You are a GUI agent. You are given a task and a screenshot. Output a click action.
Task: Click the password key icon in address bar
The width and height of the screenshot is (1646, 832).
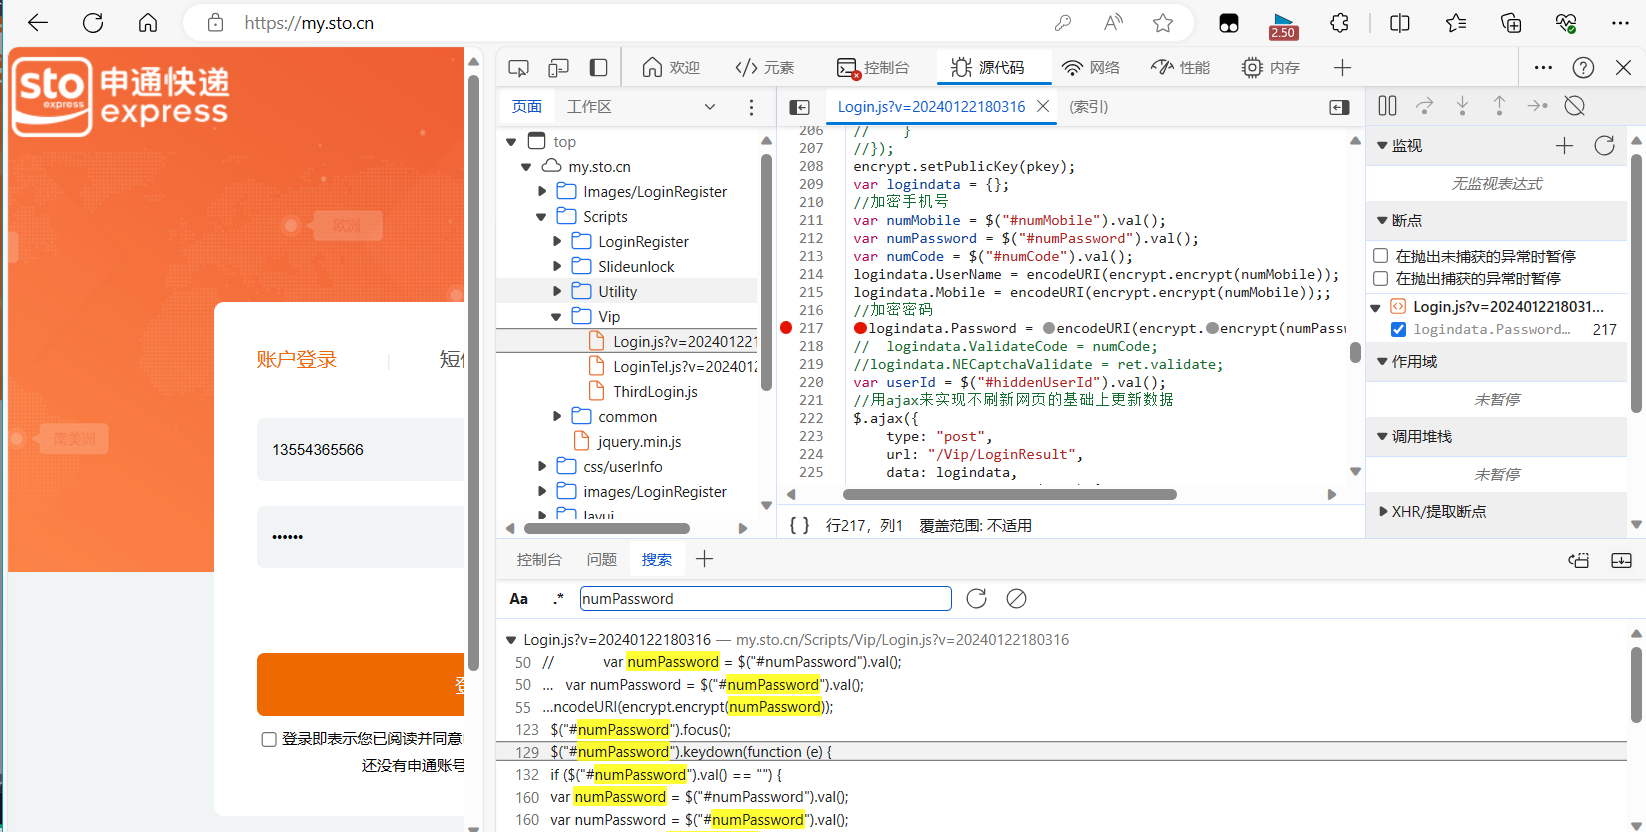click(1063, 23)
